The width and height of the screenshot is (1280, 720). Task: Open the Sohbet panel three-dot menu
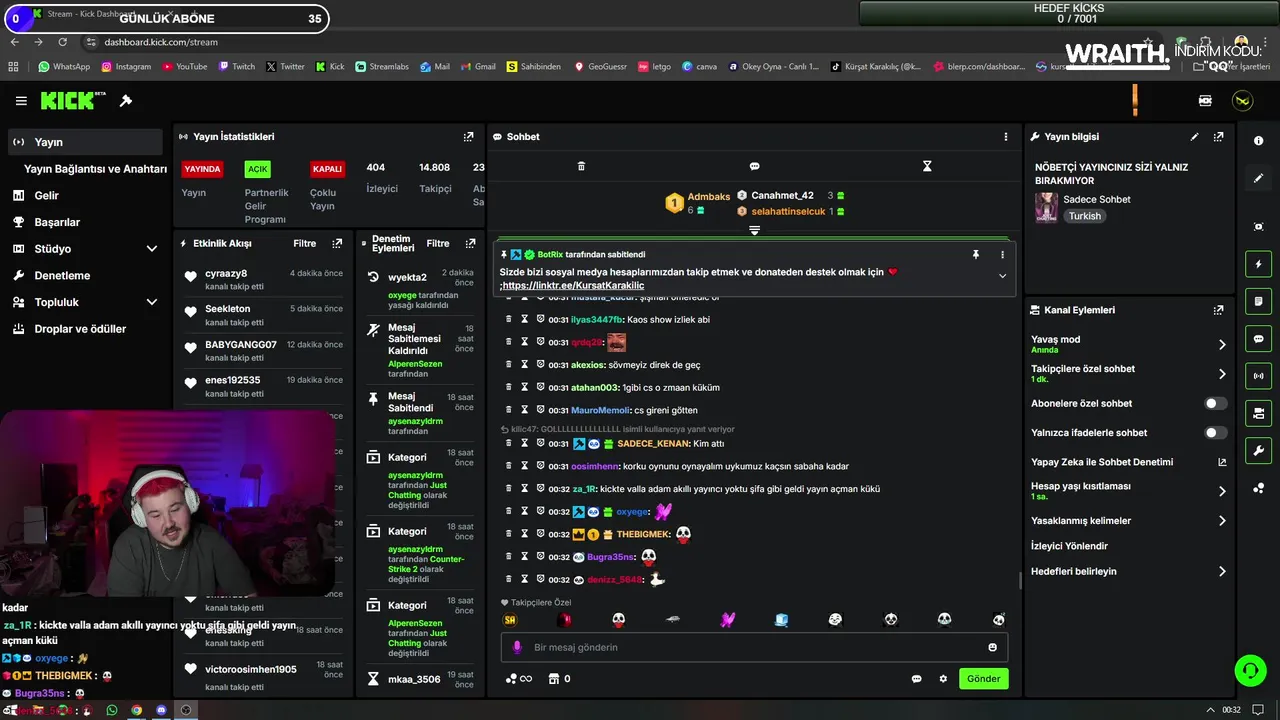(x=1006, y=137)
